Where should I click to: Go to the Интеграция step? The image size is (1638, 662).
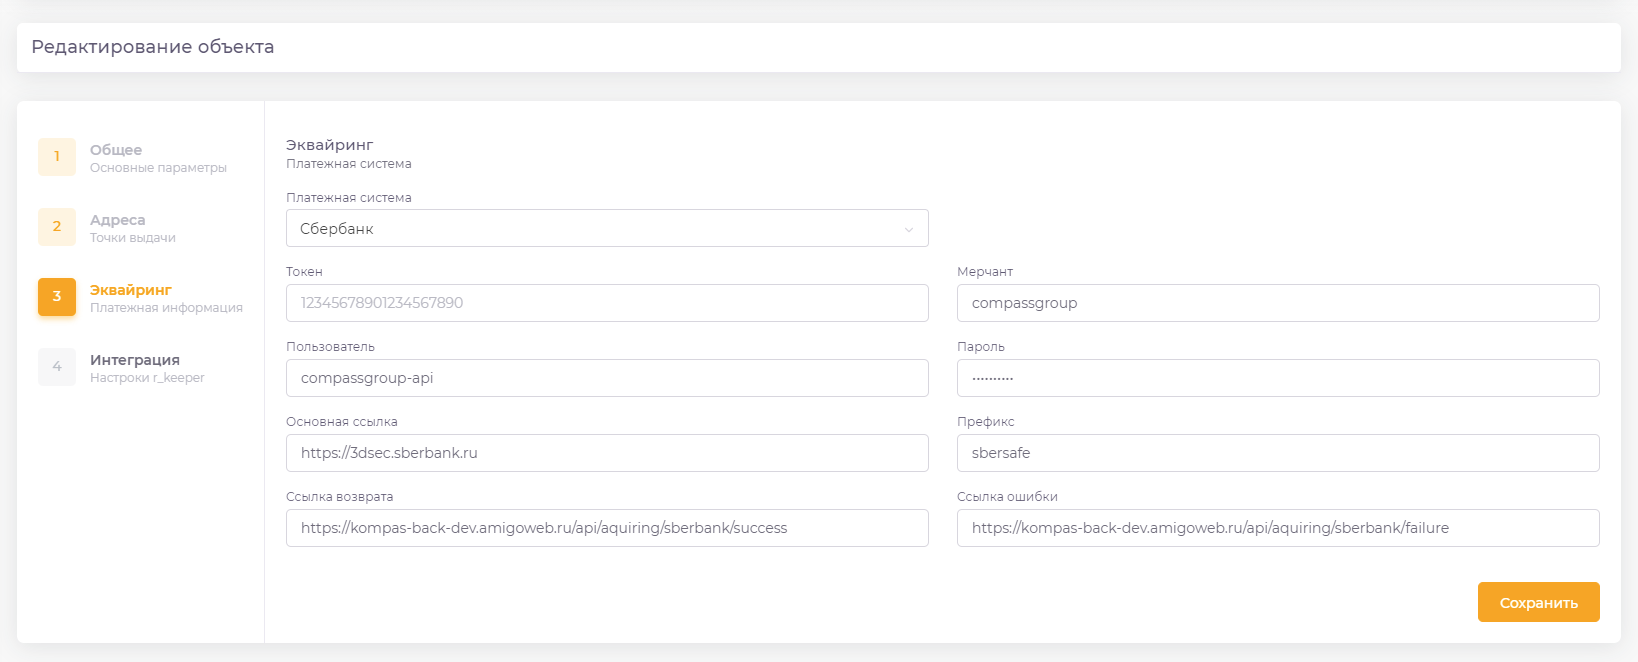135,360
